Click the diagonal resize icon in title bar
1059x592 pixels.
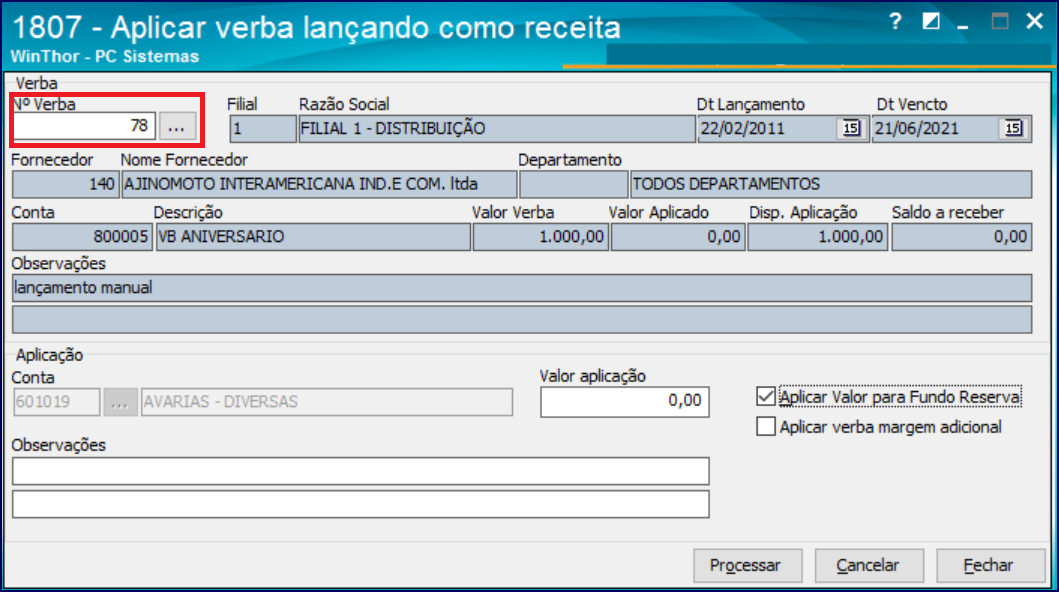tap(931, 22)
